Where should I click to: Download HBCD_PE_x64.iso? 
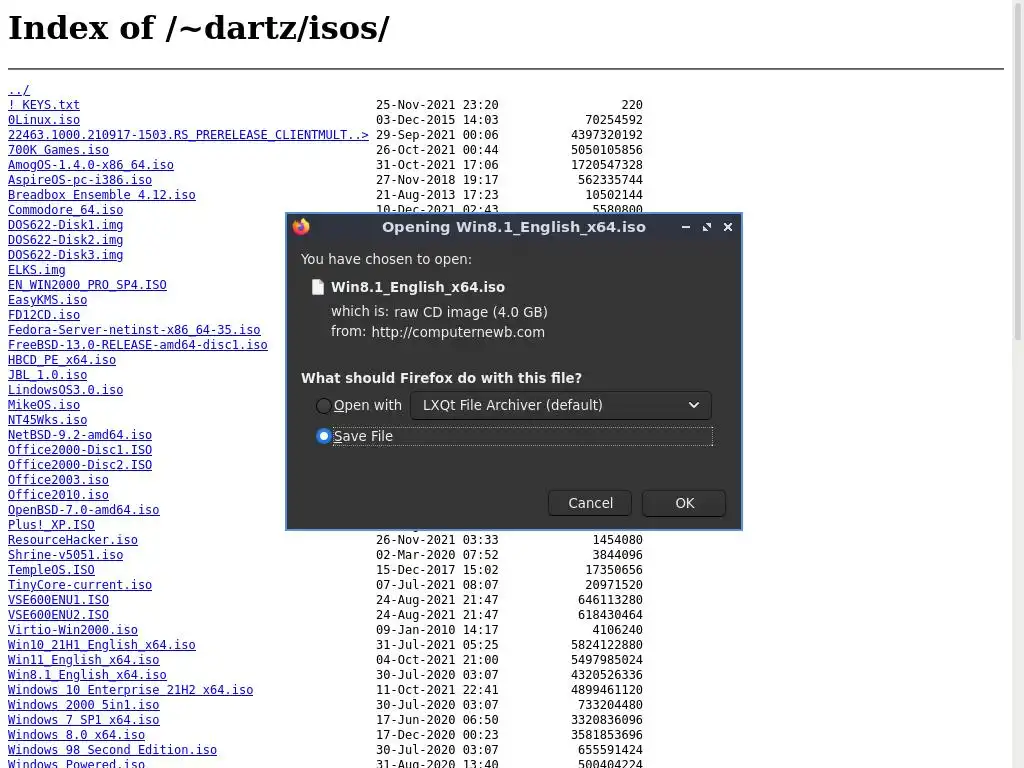coord(62,360)
